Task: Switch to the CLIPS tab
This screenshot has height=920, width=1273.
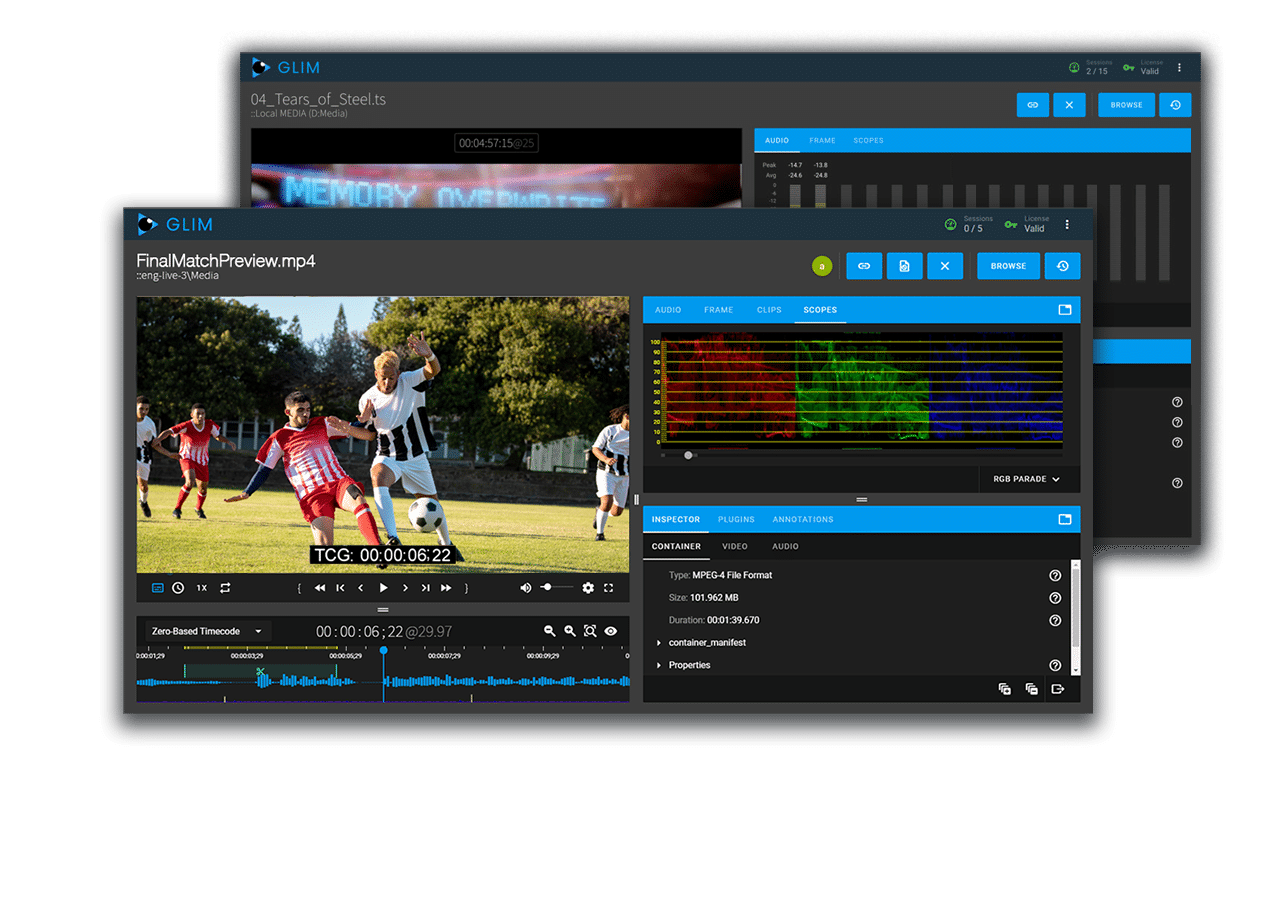Action: (769, 310)
